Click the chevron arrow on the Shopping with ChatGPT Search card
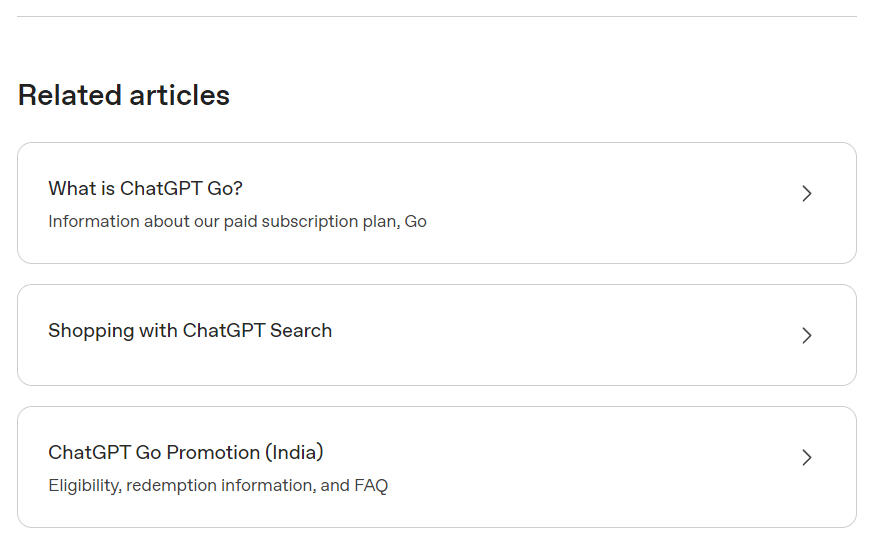The height and width of the screenshot is (537, 870). tap(807, 336)
